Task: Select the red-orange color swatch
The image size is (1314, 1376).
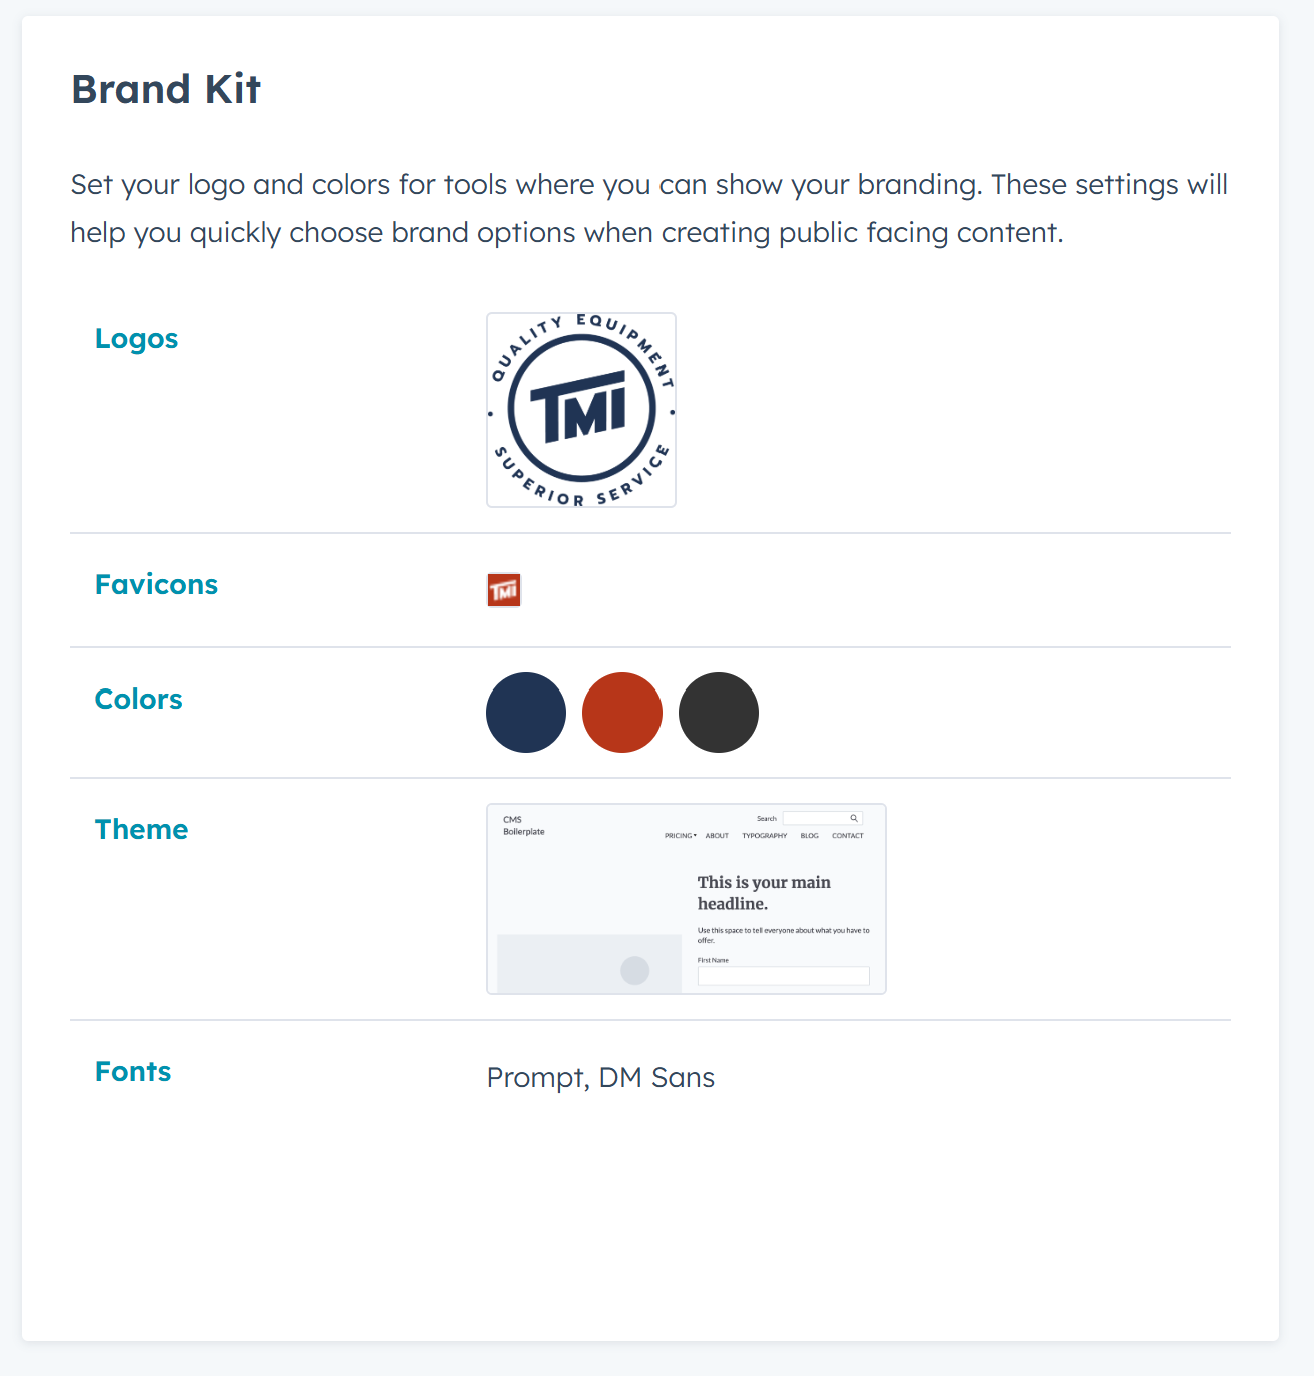Action: point(622,712)
